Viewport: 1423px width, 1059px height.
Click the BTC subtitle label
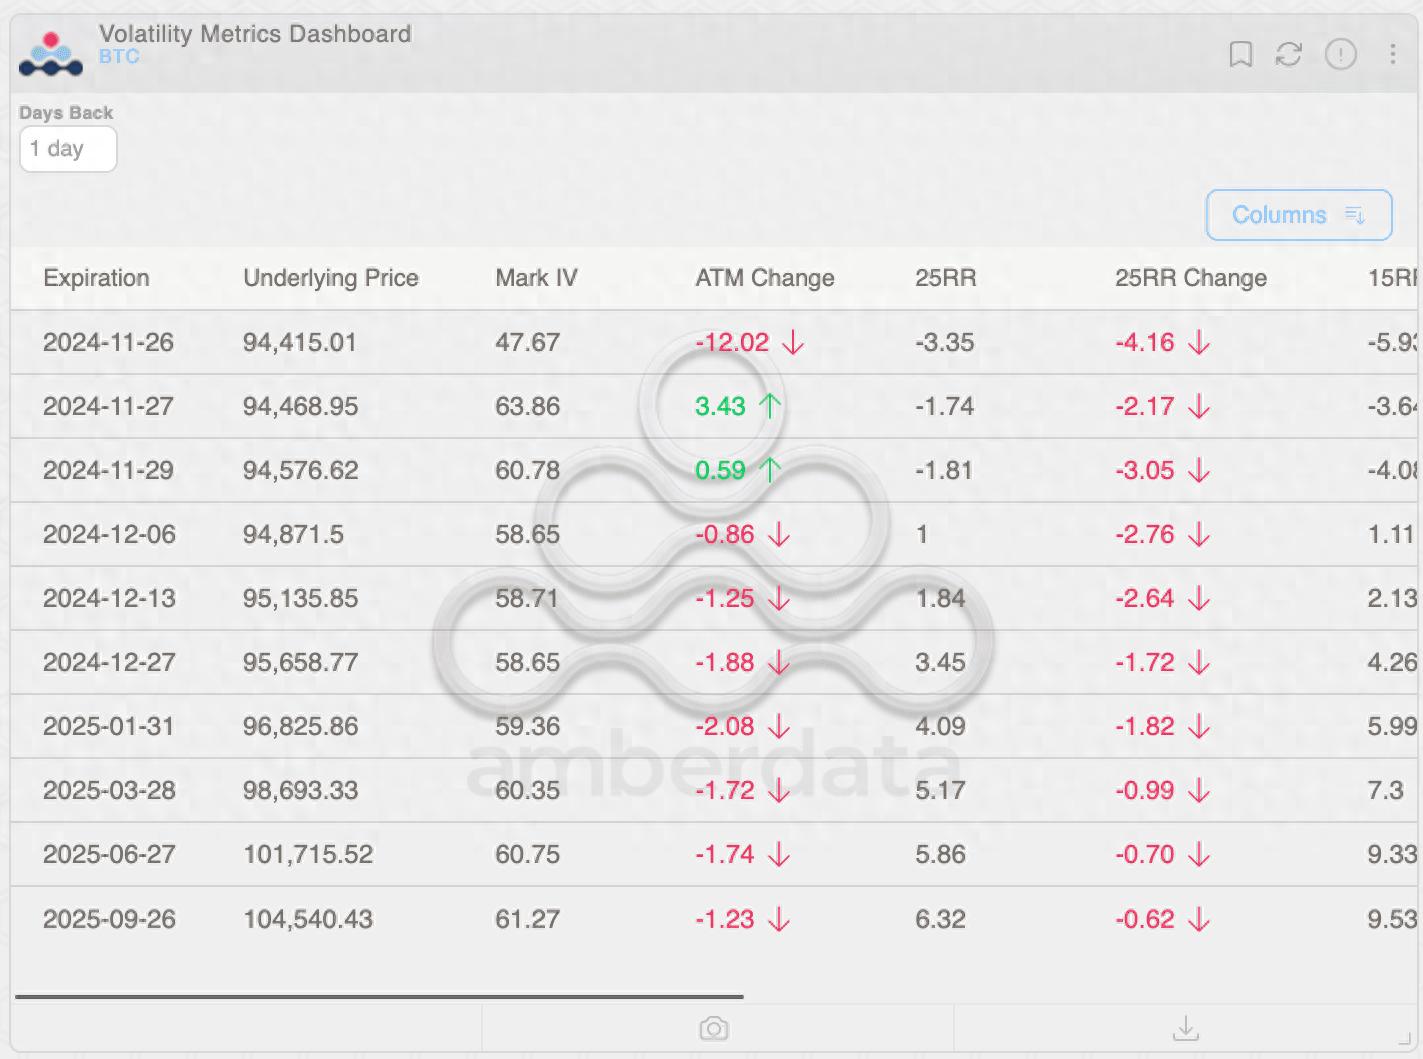tap(119, 57)
